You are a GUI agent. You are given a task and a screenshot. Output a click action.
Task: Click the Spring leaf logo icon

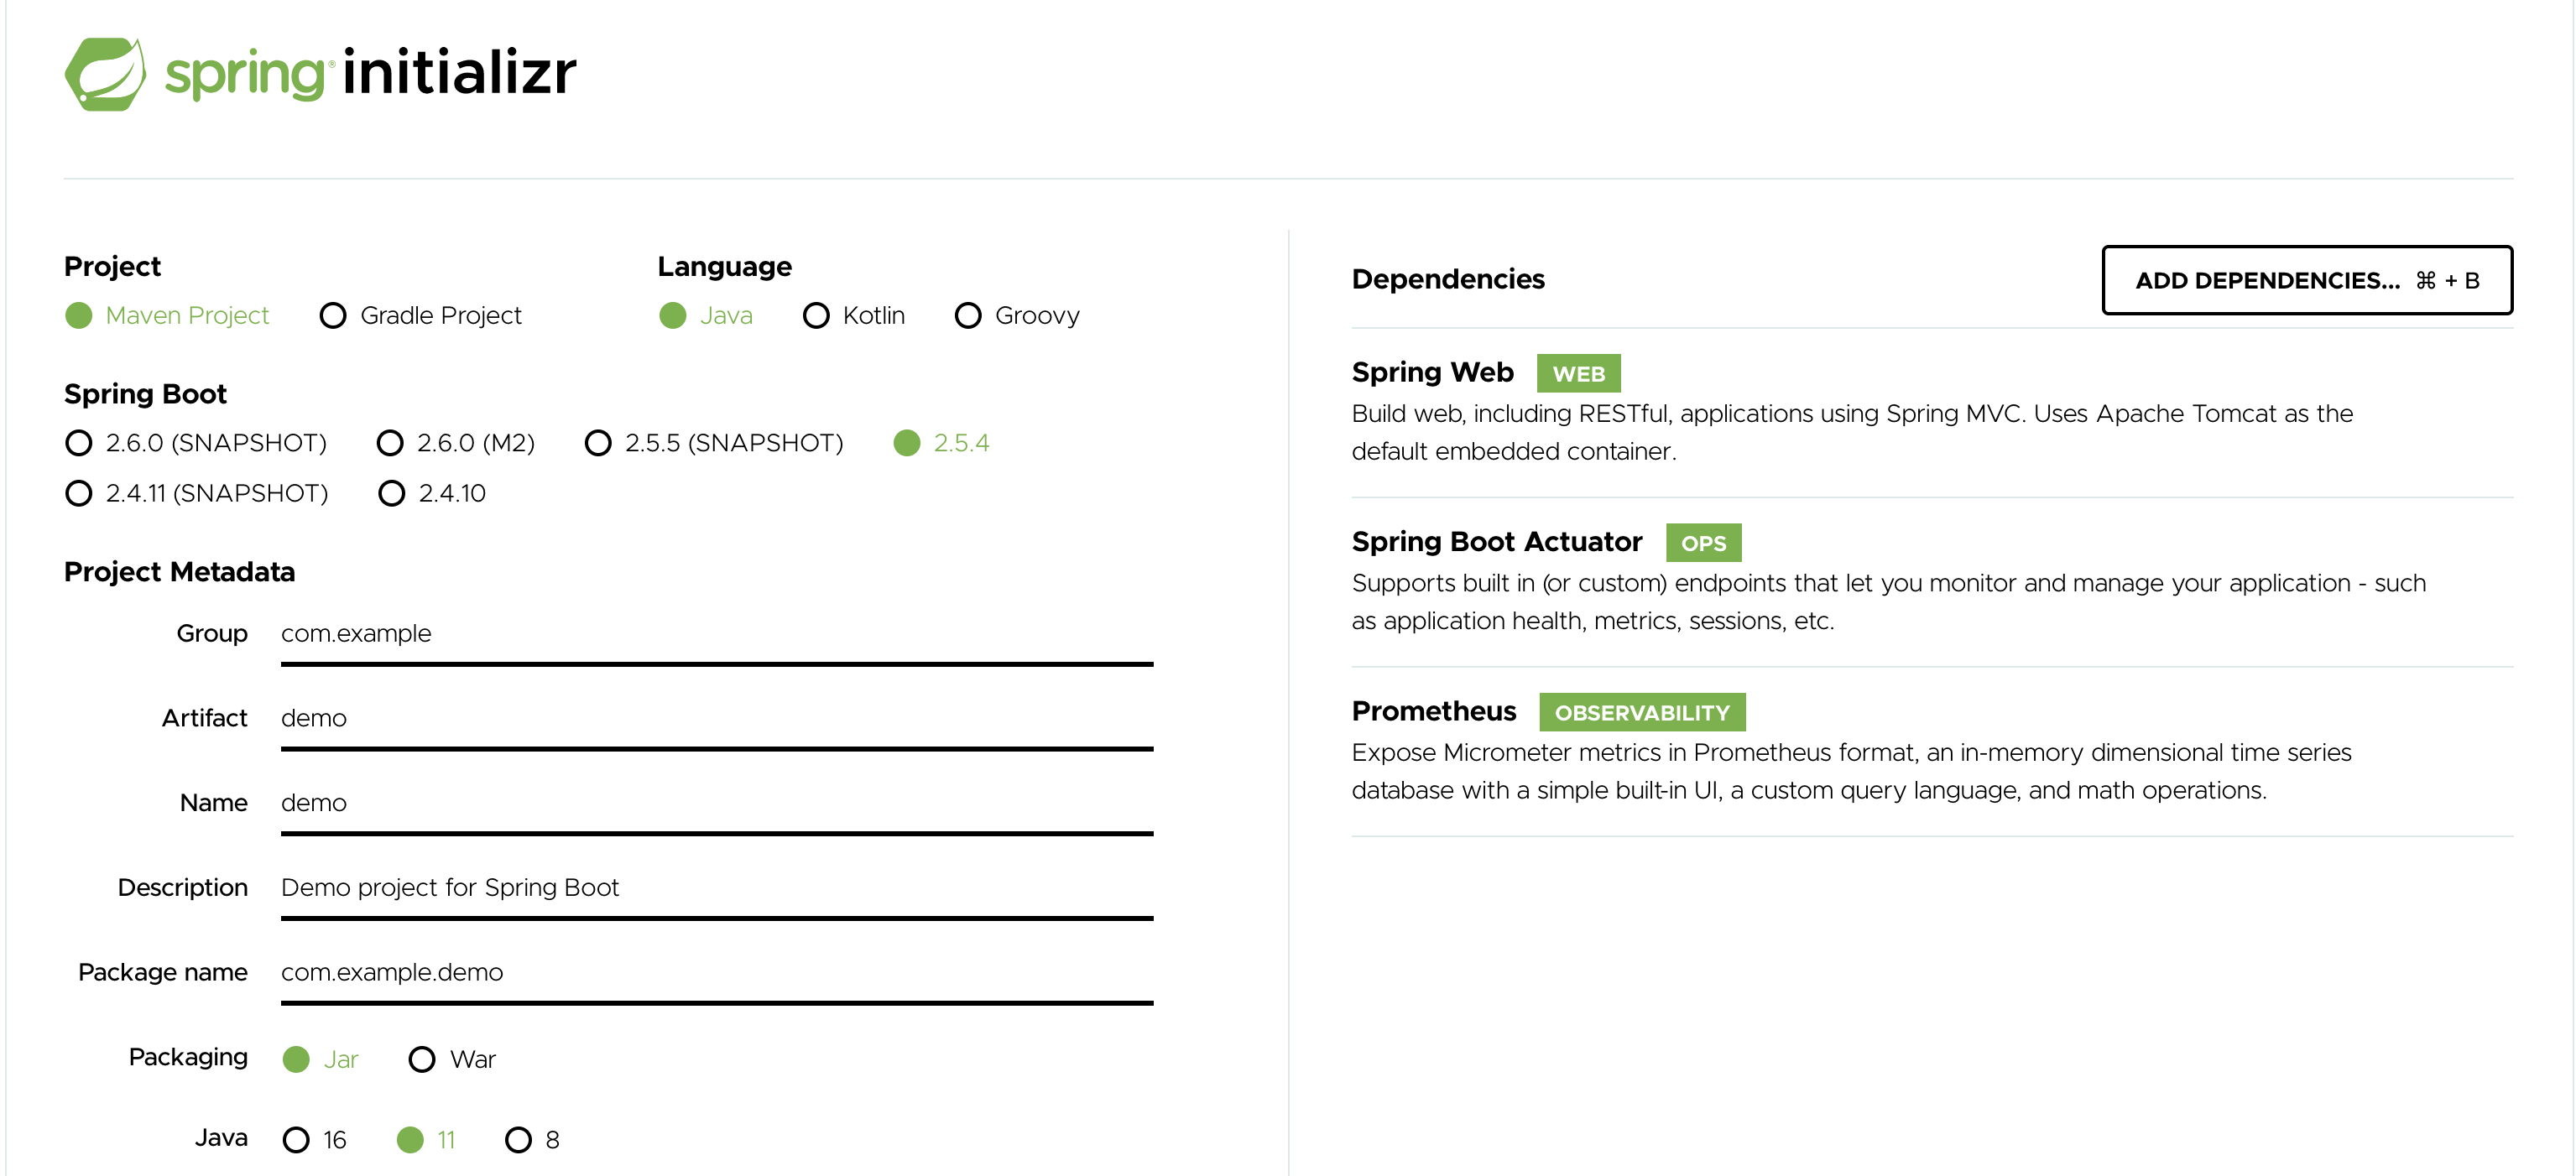click(x=105, y=74)
